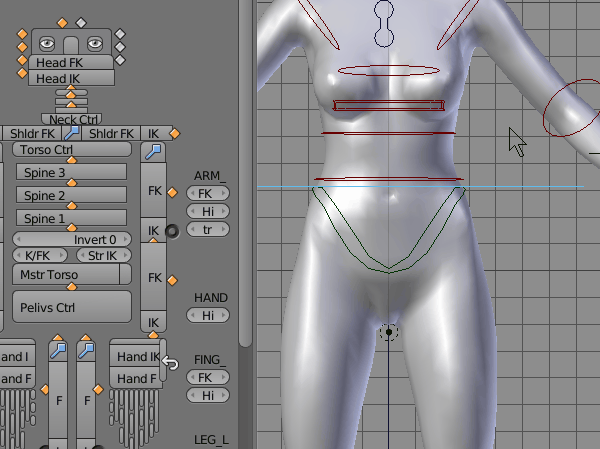The image size is (600, 449).
Task: Click orange diamond above the head box
Action: 62,23
